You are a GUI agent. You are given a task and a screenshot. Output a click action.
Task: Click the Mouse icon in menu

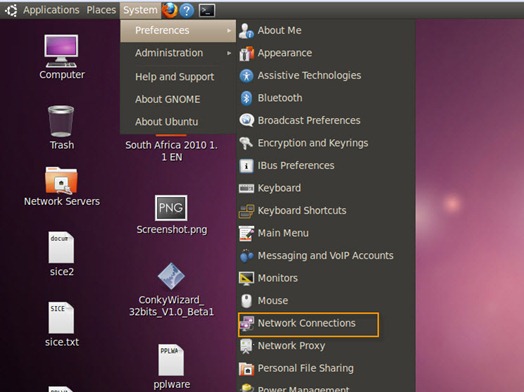point(247,301)
